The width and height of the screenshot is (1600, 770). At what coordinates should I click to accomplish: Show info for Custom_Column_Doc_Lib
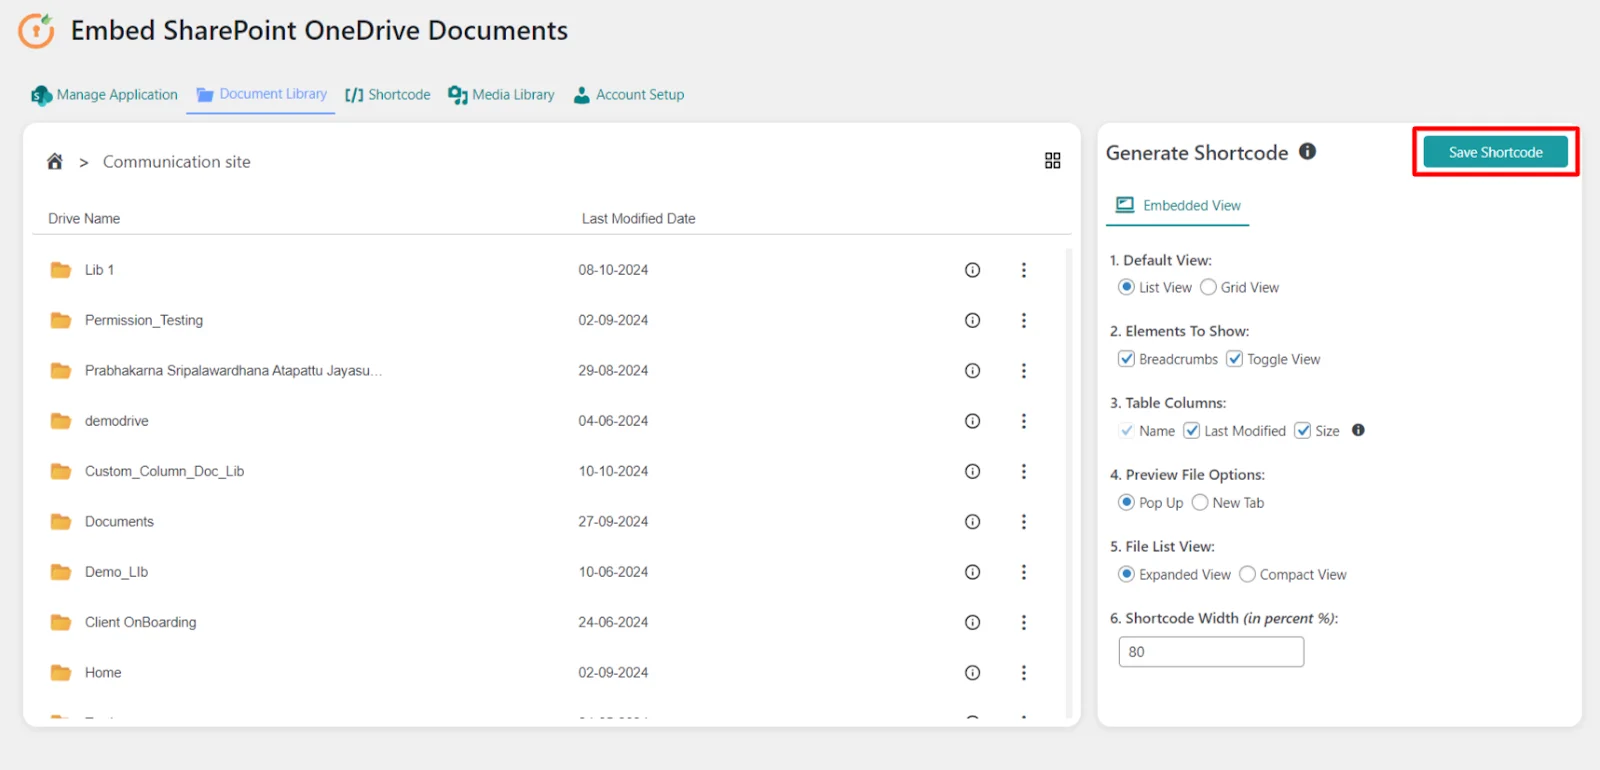972,471
